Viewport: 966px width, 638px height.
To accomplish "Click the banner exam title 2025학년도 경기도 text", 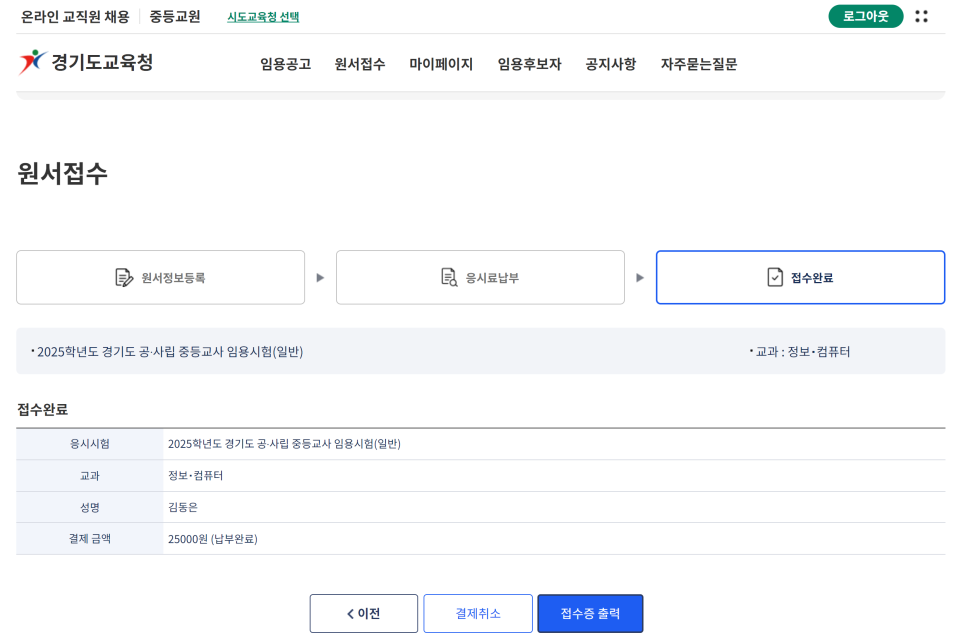I will click(x=170, y=352).
